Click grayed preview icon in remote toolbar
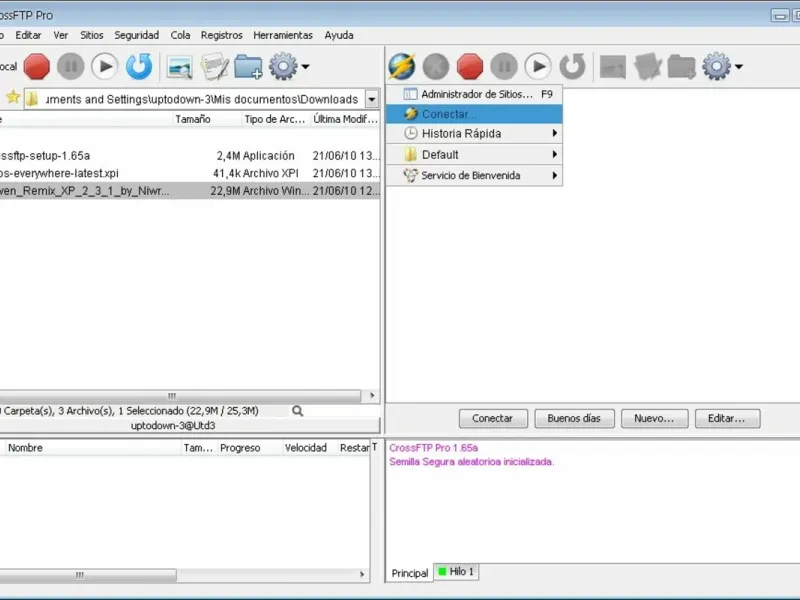The height and width of the screenshot is (600, 800). pyautogui.click(x=613, y=67)
